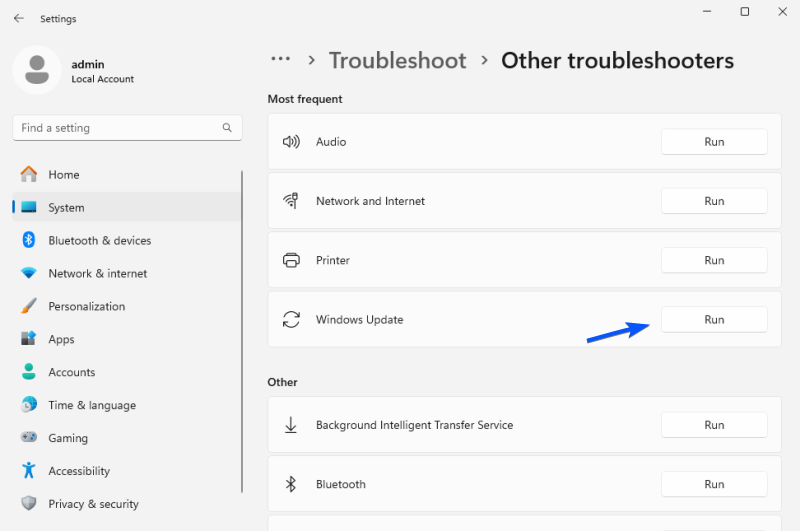Select Apps in the sidebar
The height and width of the screenshot is (531, 800).
(x=62, y=339)
